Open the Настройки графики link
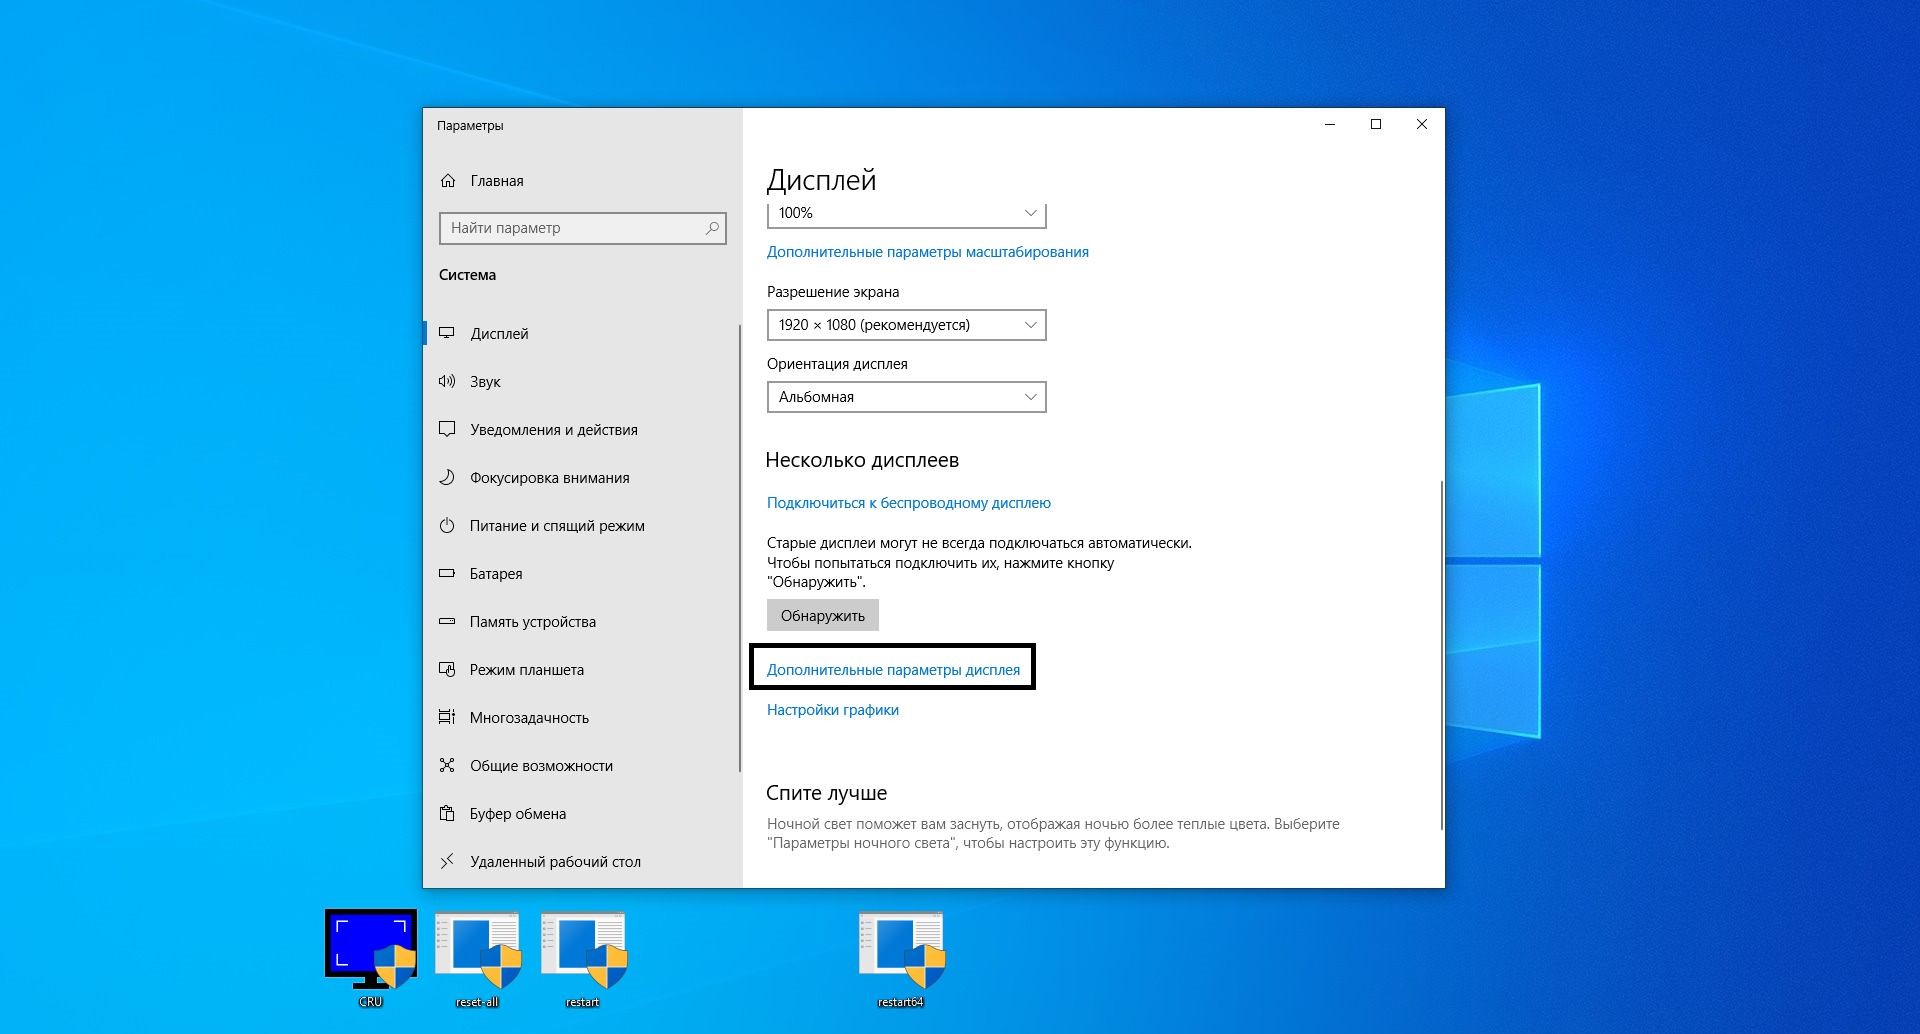The height and width of the screenshot is (1034, 1920). [x=832, y=710]
